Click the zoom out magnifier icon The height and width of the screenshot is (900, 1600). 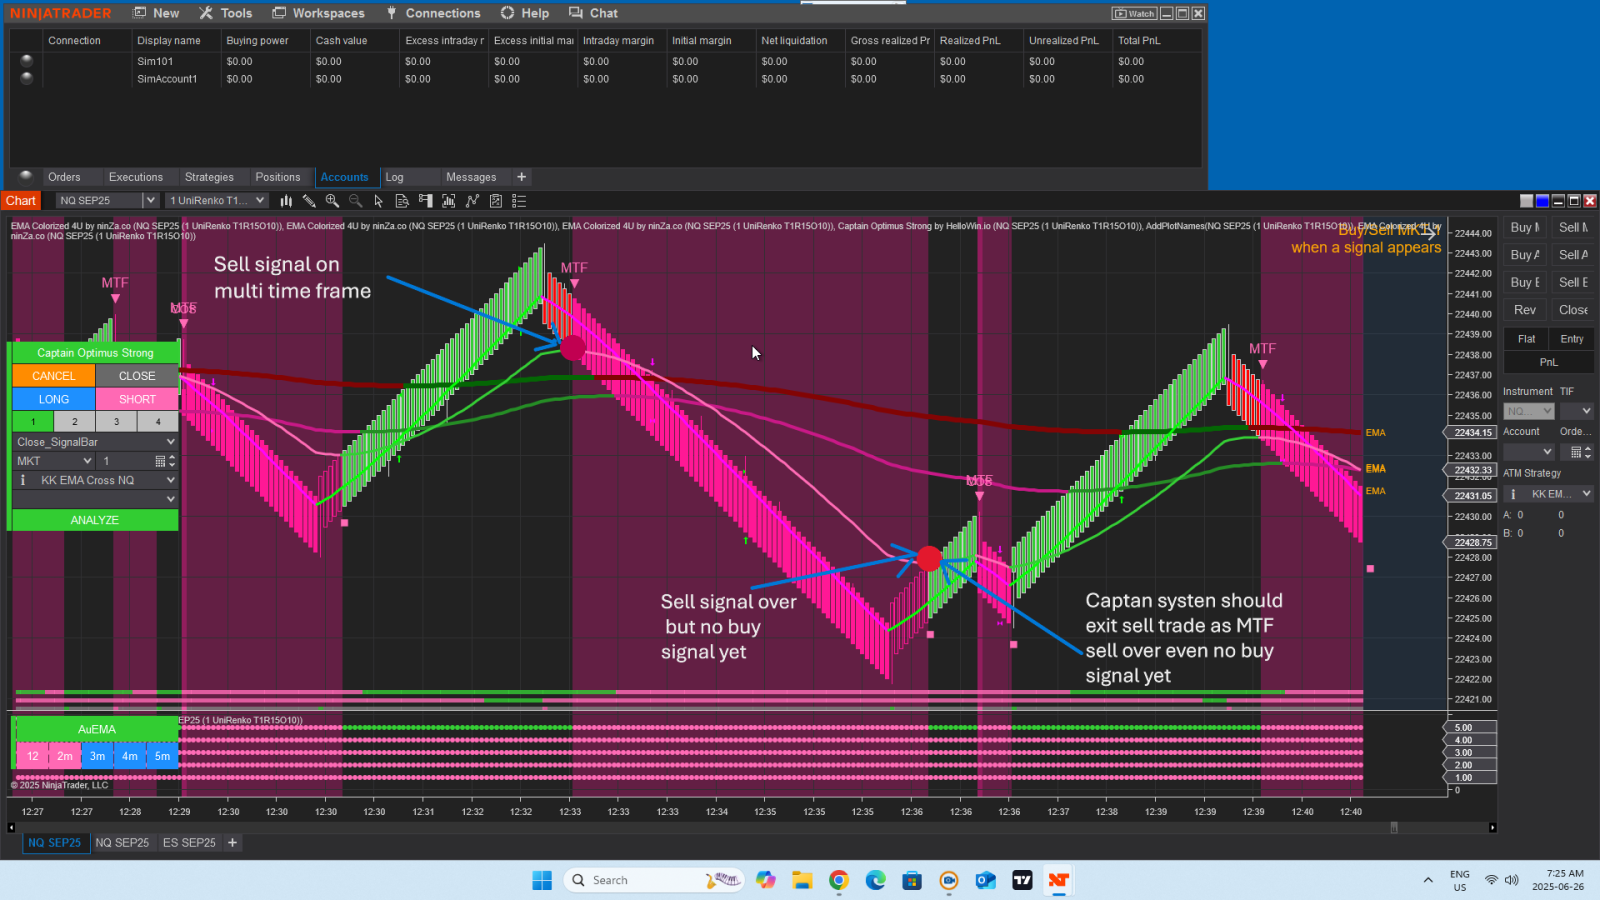click(355, 201)
